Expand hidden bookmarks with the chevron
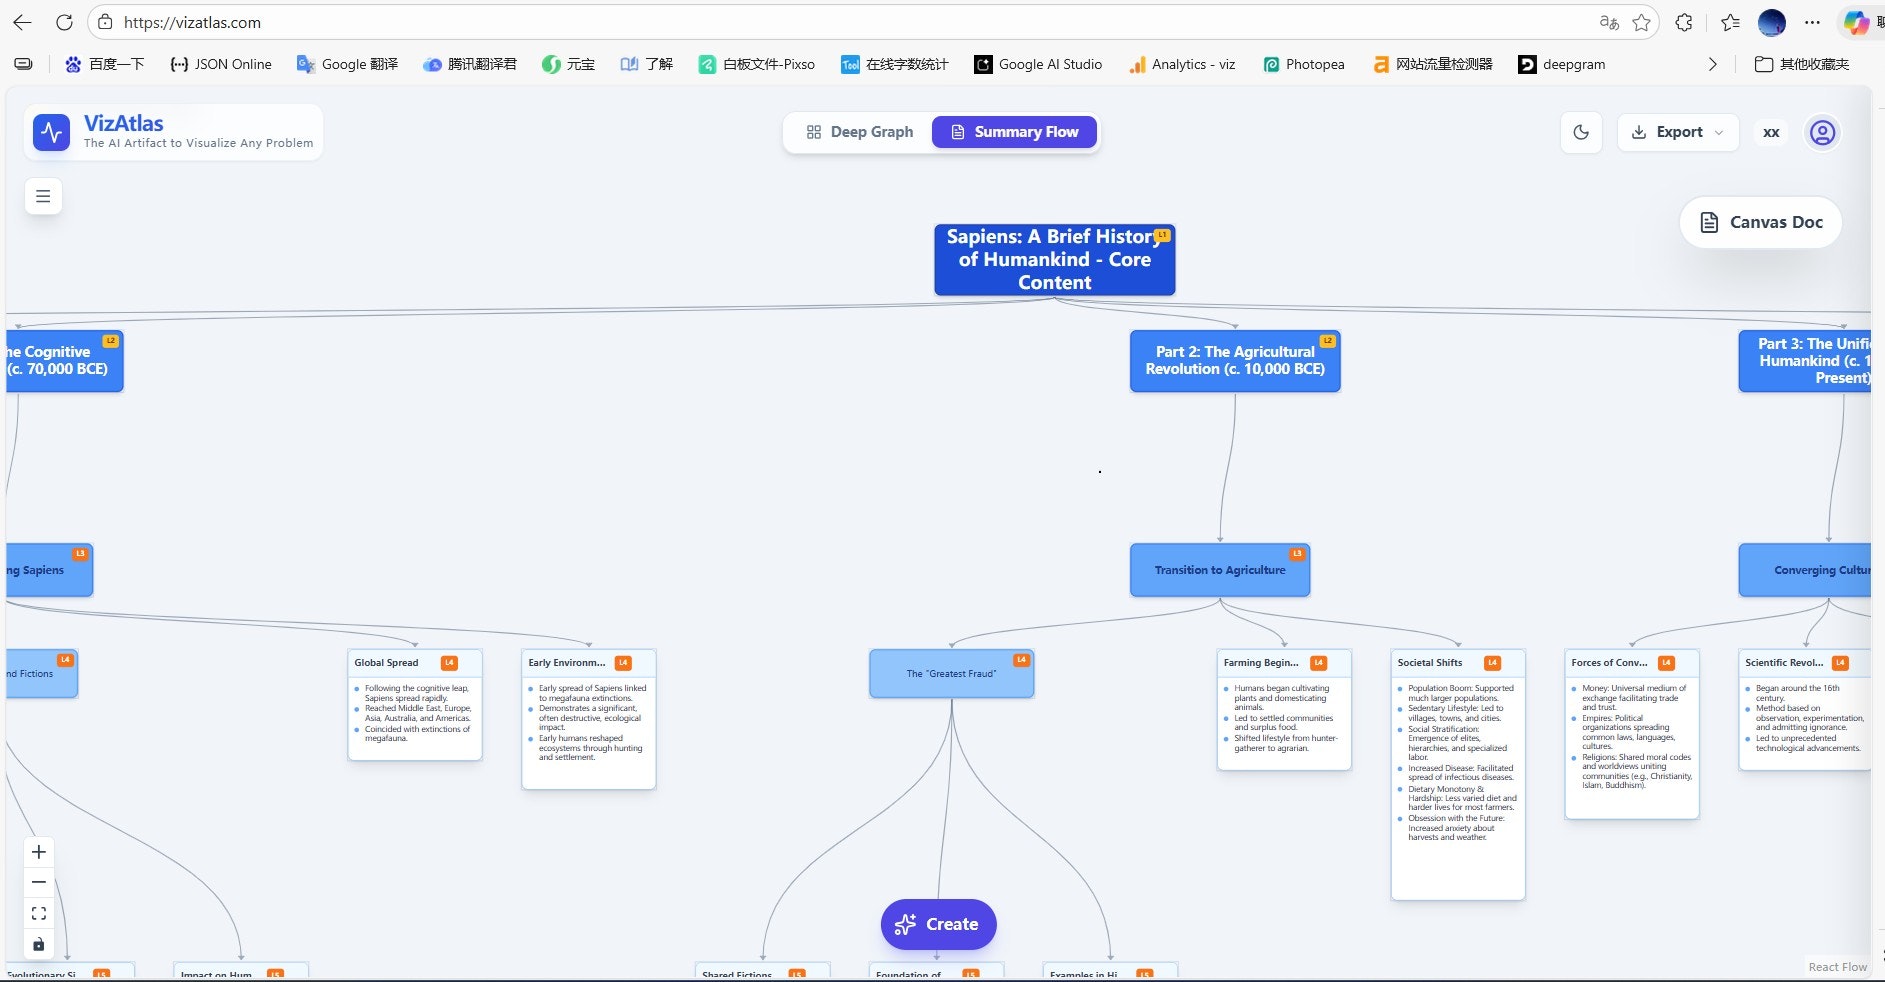 [1712, 64]
